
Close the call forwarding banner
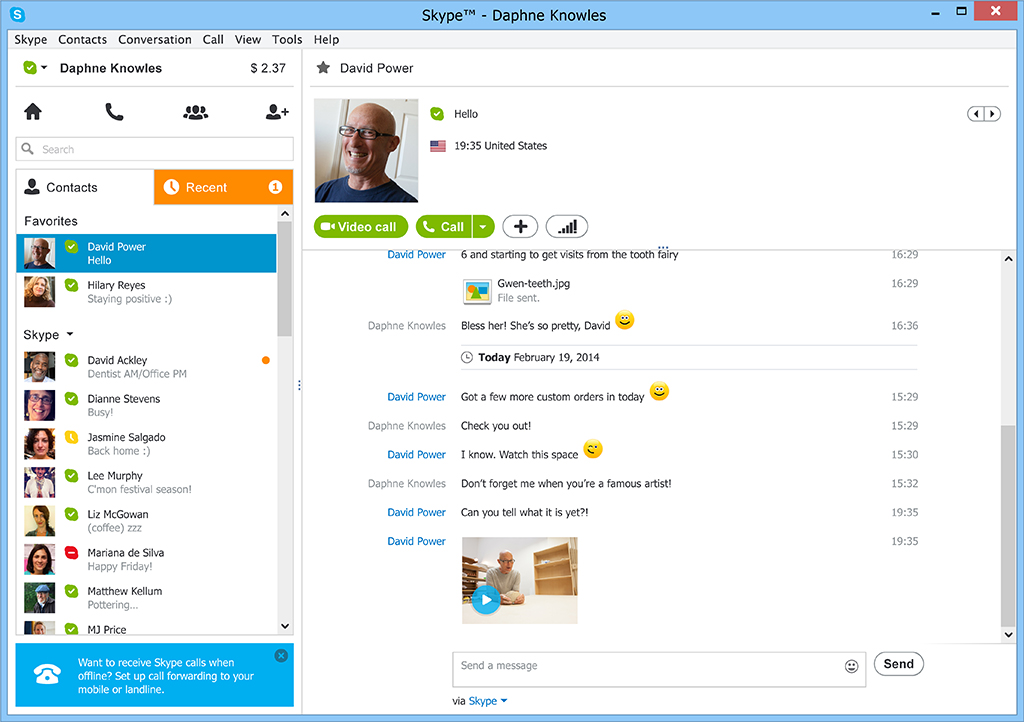(x=281, y=655)
